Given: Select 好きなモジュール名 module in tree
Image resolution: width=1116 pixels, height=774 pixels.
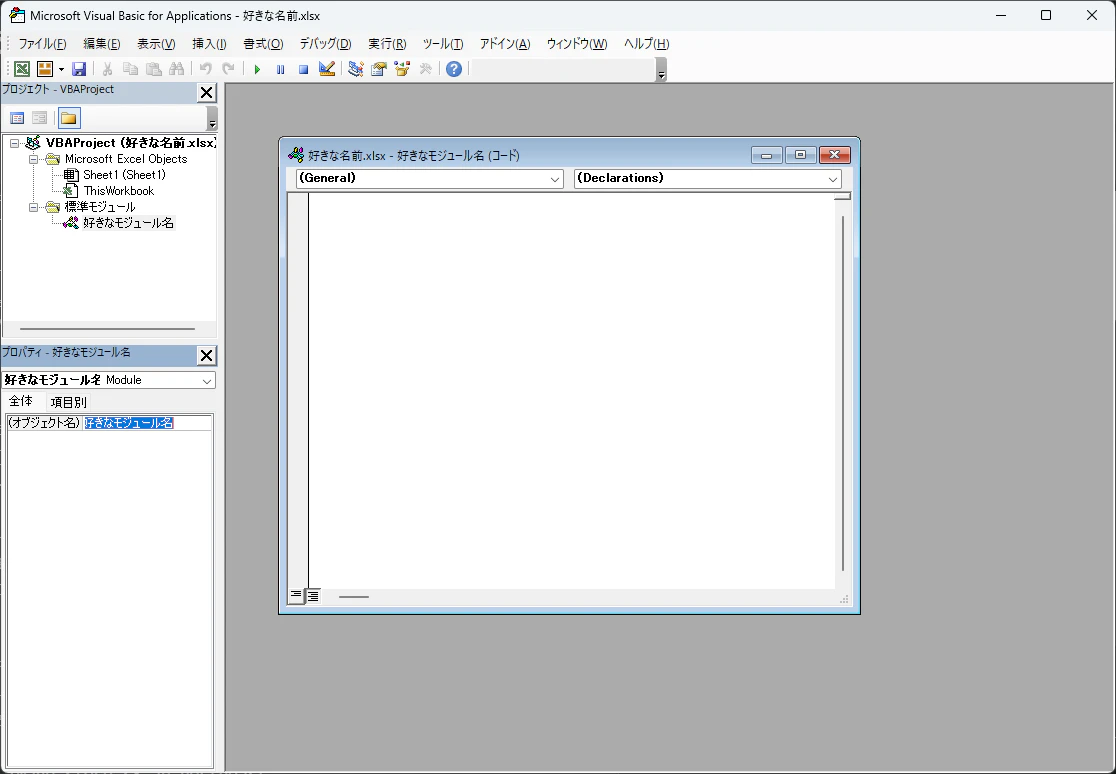Looking at the screenshot, I should tap(128, 223).
